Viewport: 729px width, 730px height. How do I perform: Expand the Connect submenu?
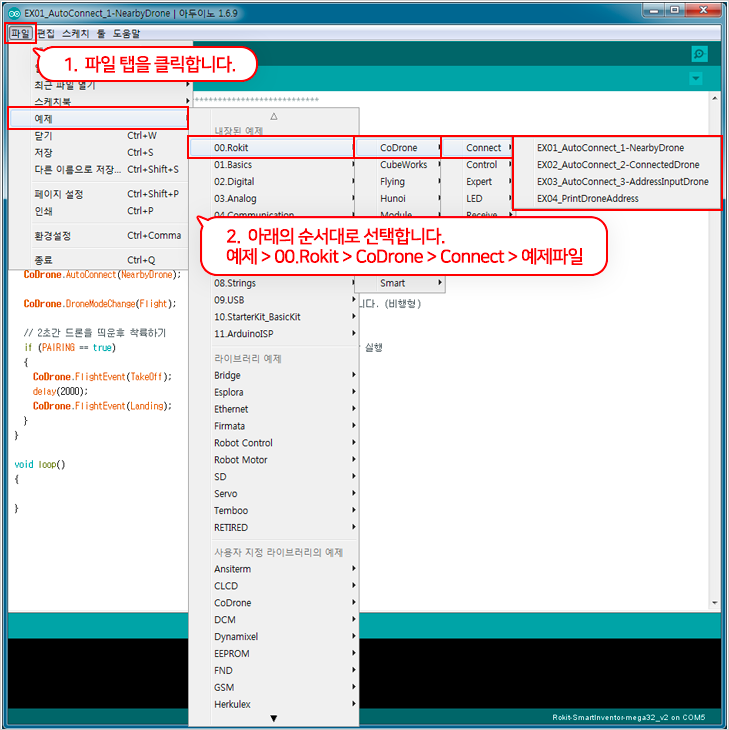[x=484, y=148]
